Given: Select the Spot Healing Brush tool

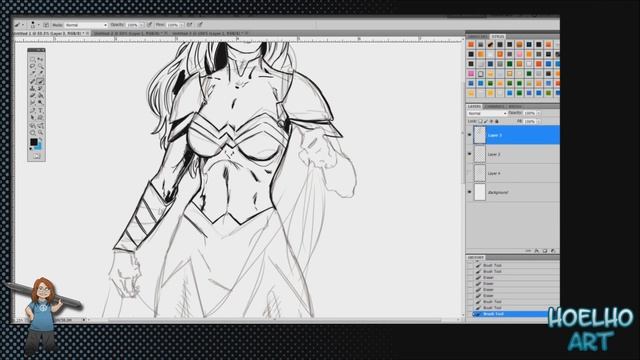Looking at the screenshot, I should coord(33,81).
